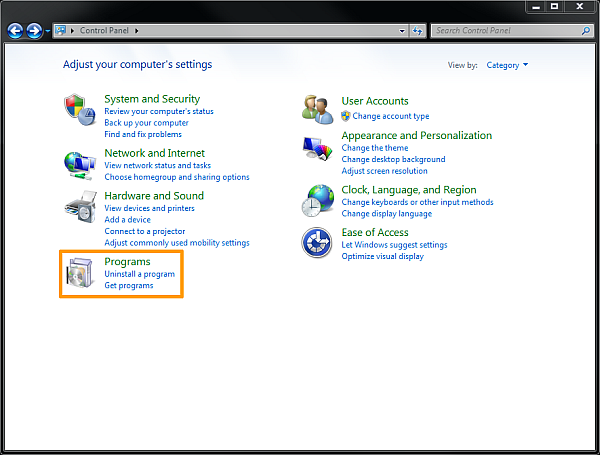This screenshot has height=455, width=600.
Task: Open Network and Internet category
Action: pyautogui.click(x=155, y=153)
